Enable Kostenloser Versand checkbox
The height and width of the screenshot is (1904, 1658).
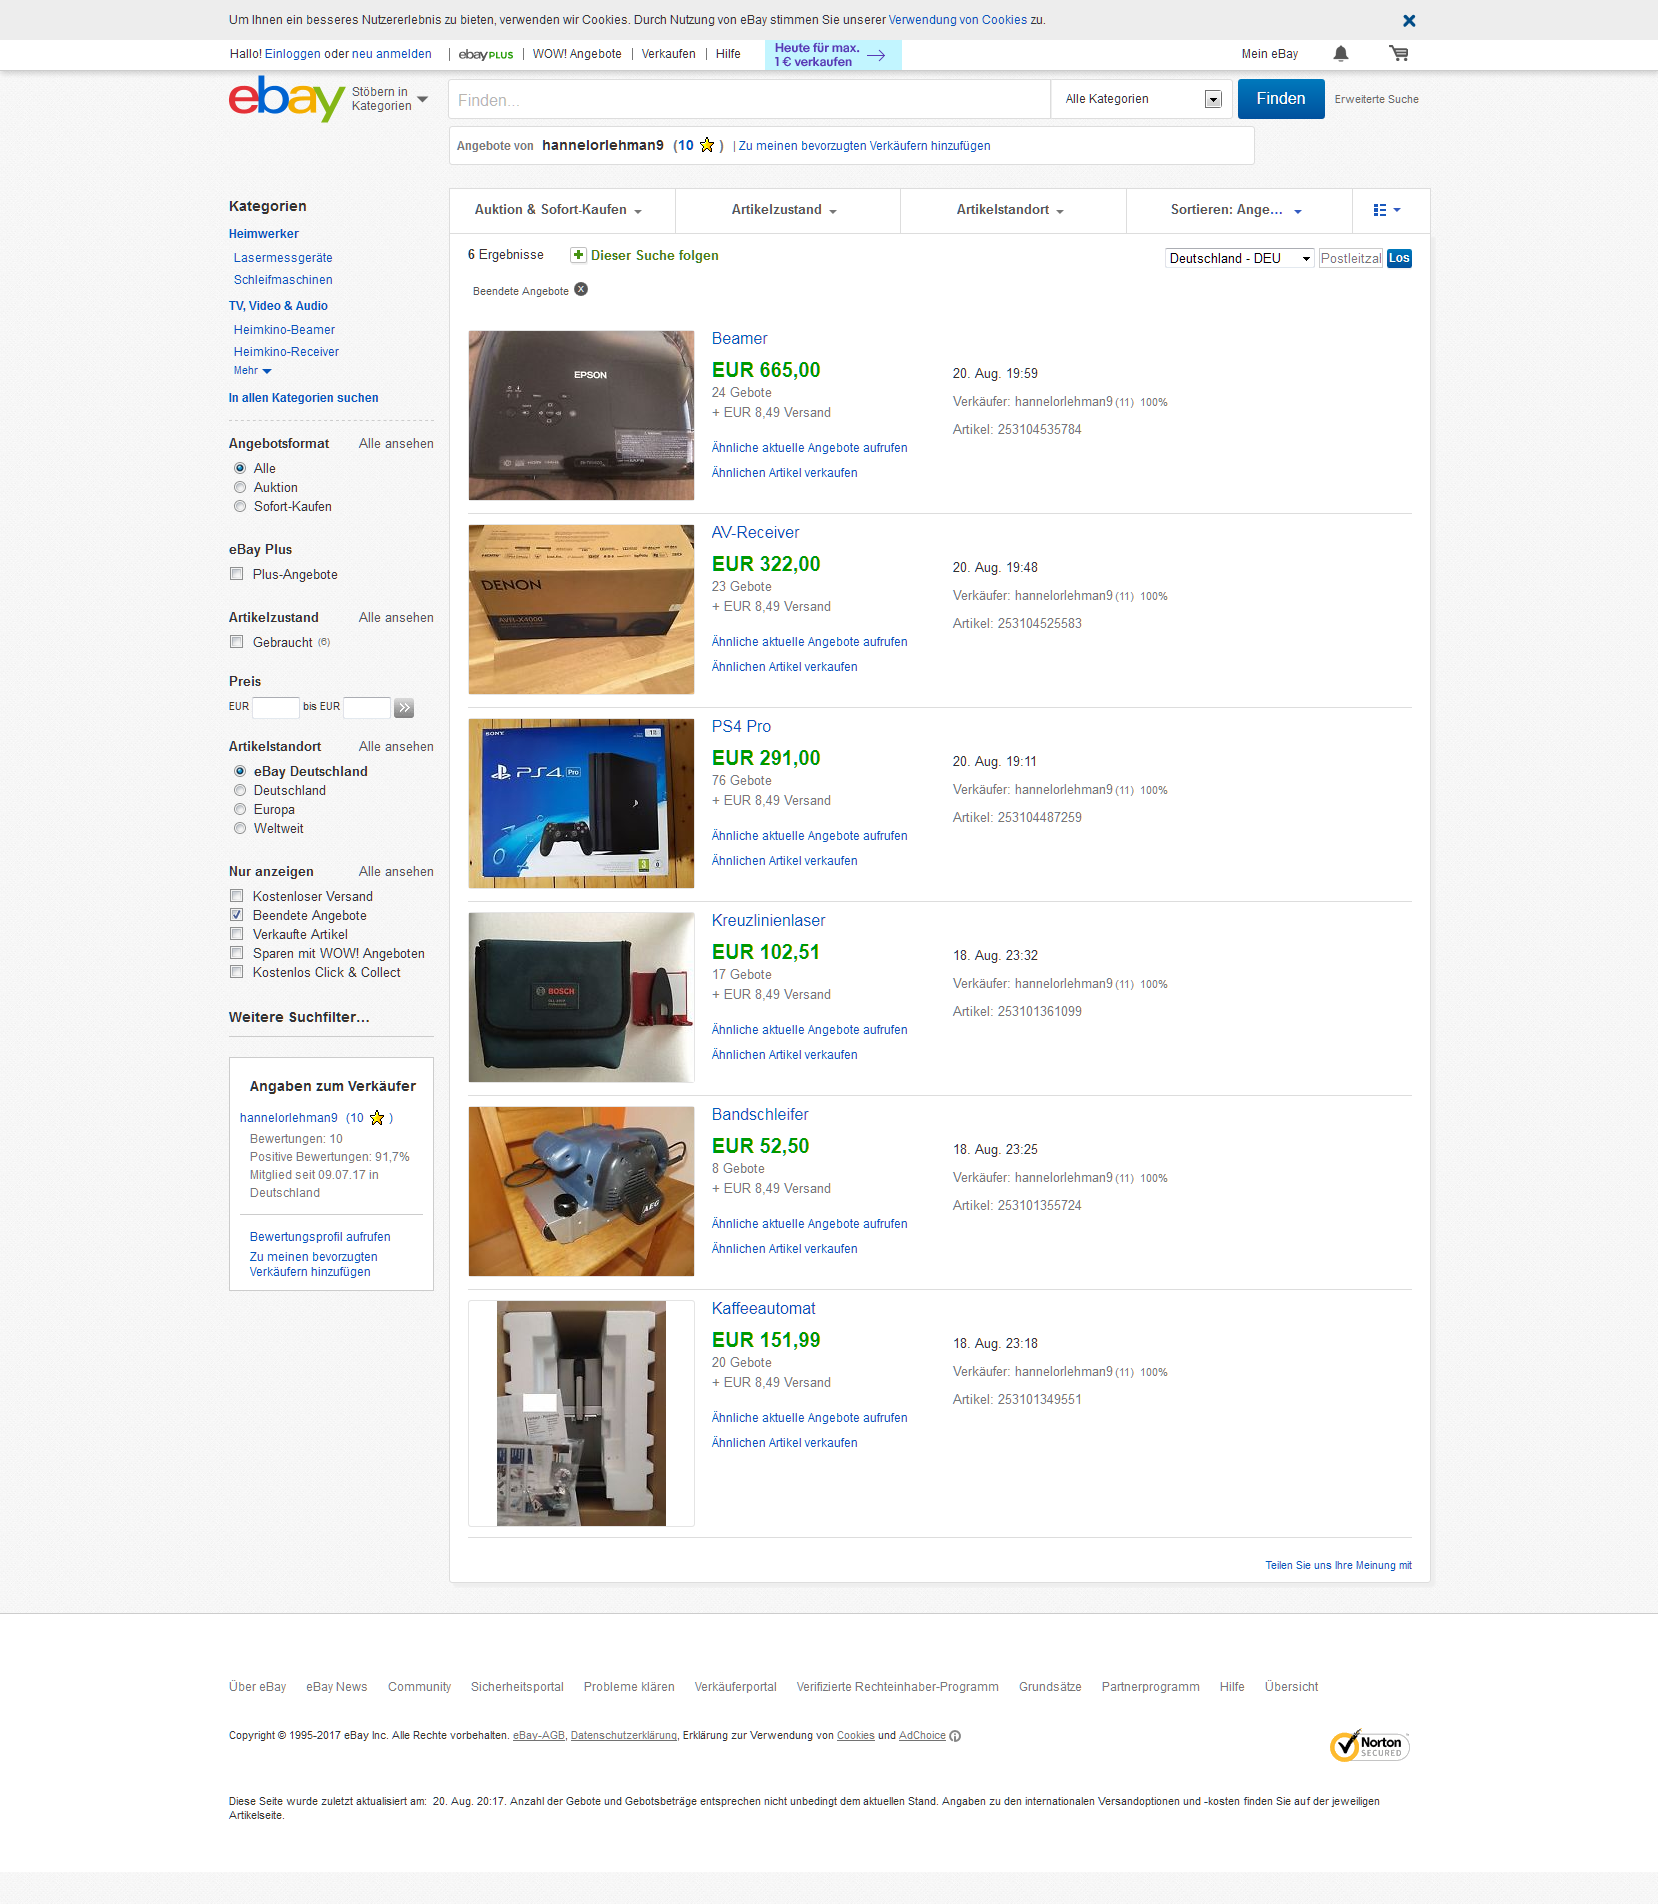click(237, 896)
